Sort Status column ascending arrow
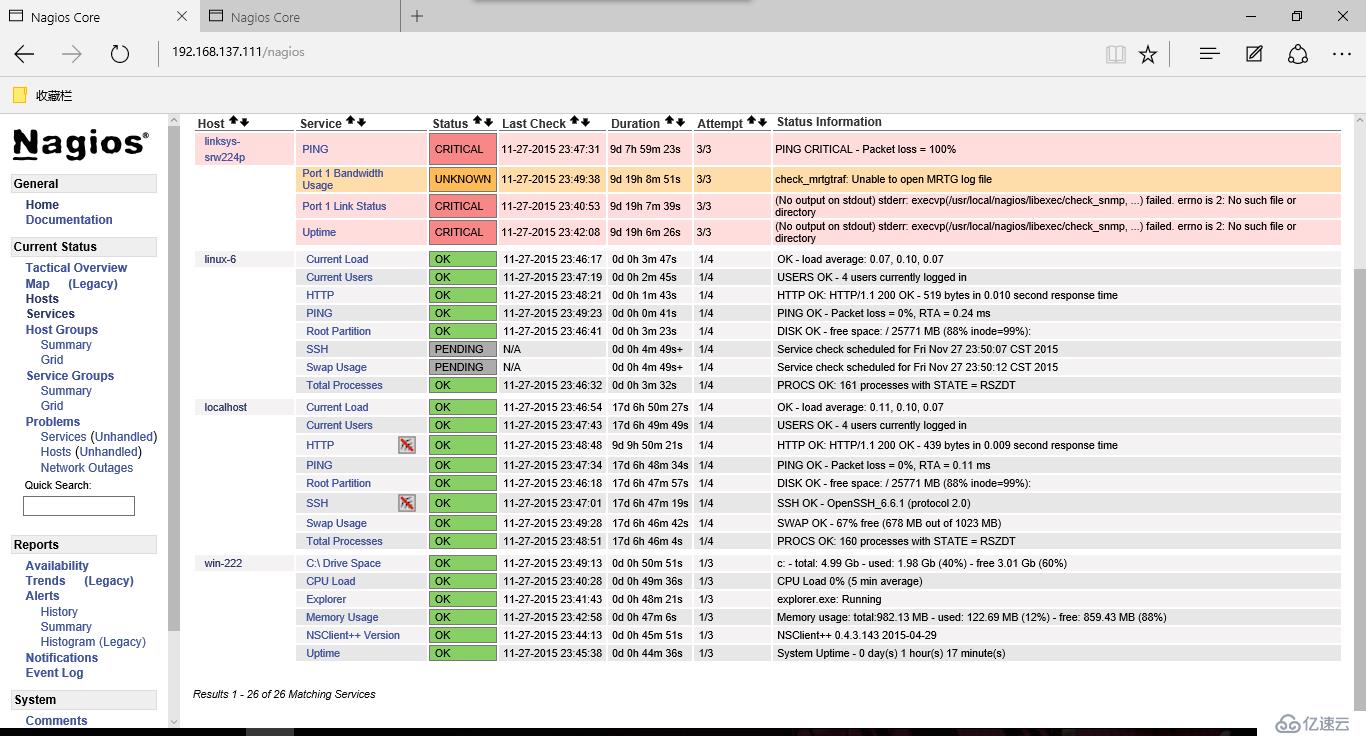This screenshot has height=736, width=1366. [477, 122]
